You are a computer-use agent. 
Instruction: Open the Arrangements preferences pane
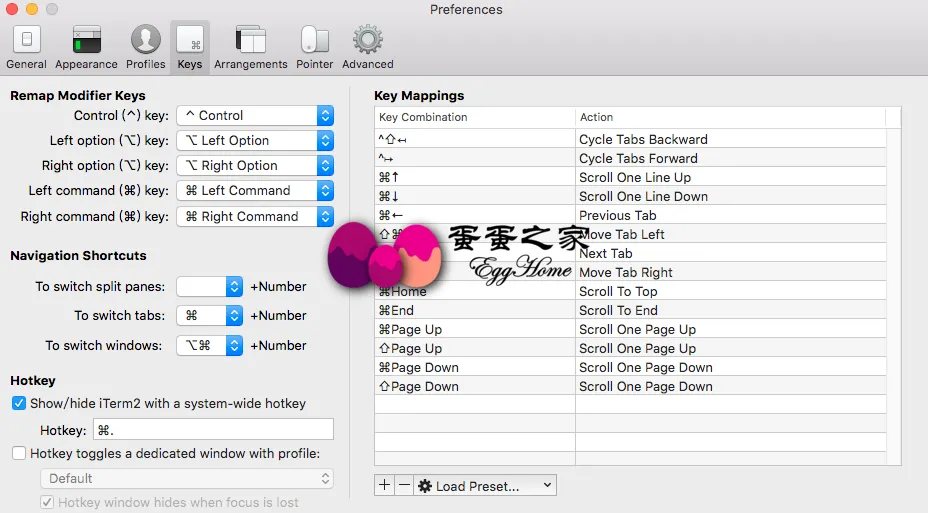coord(250,47)
